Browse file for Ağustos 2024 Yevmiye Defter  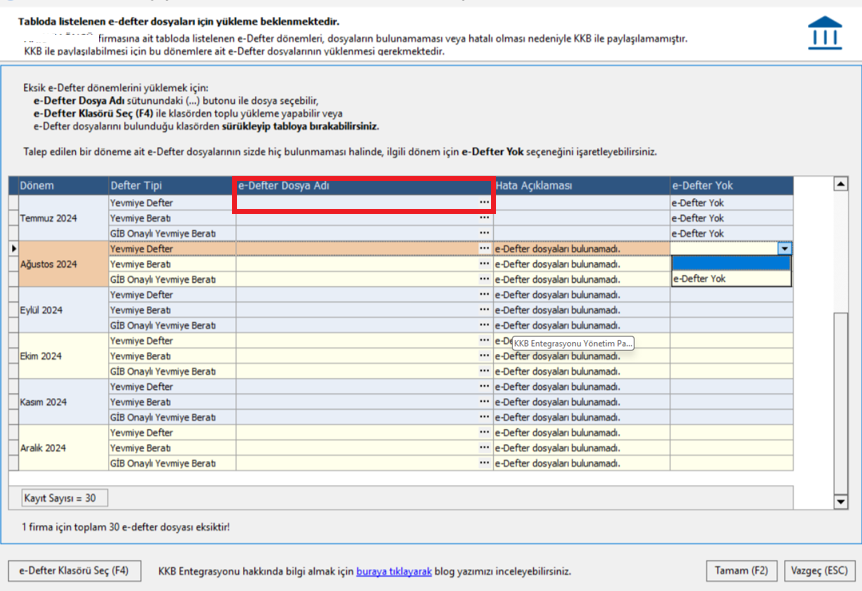(x=484, y=248)
